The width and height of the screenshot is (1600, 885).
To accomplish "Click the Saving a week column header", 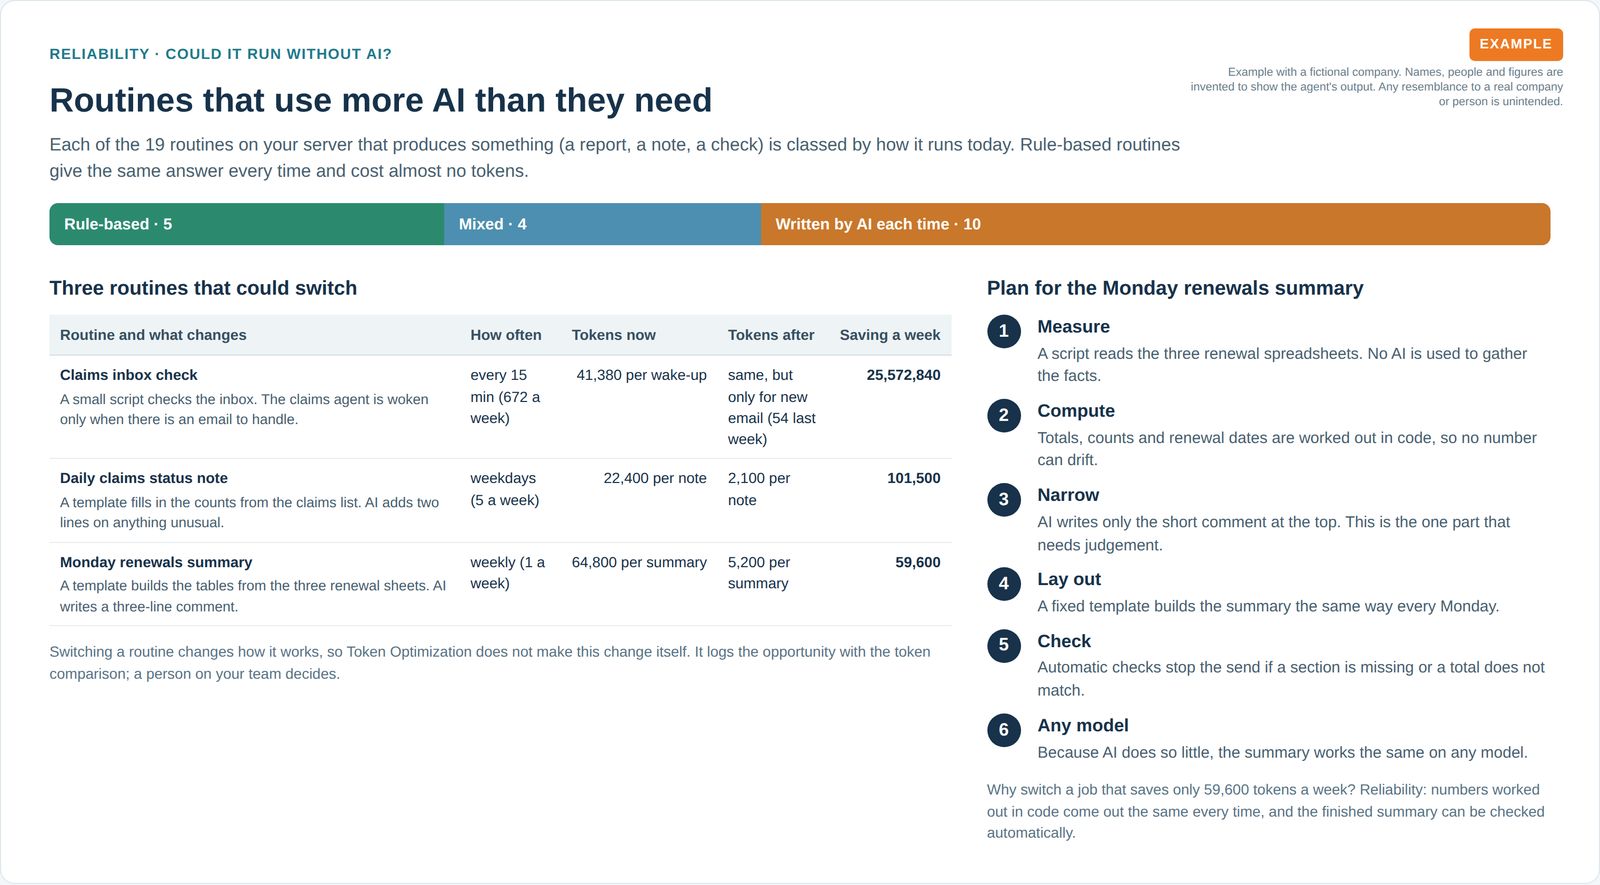I will [890, 335].
